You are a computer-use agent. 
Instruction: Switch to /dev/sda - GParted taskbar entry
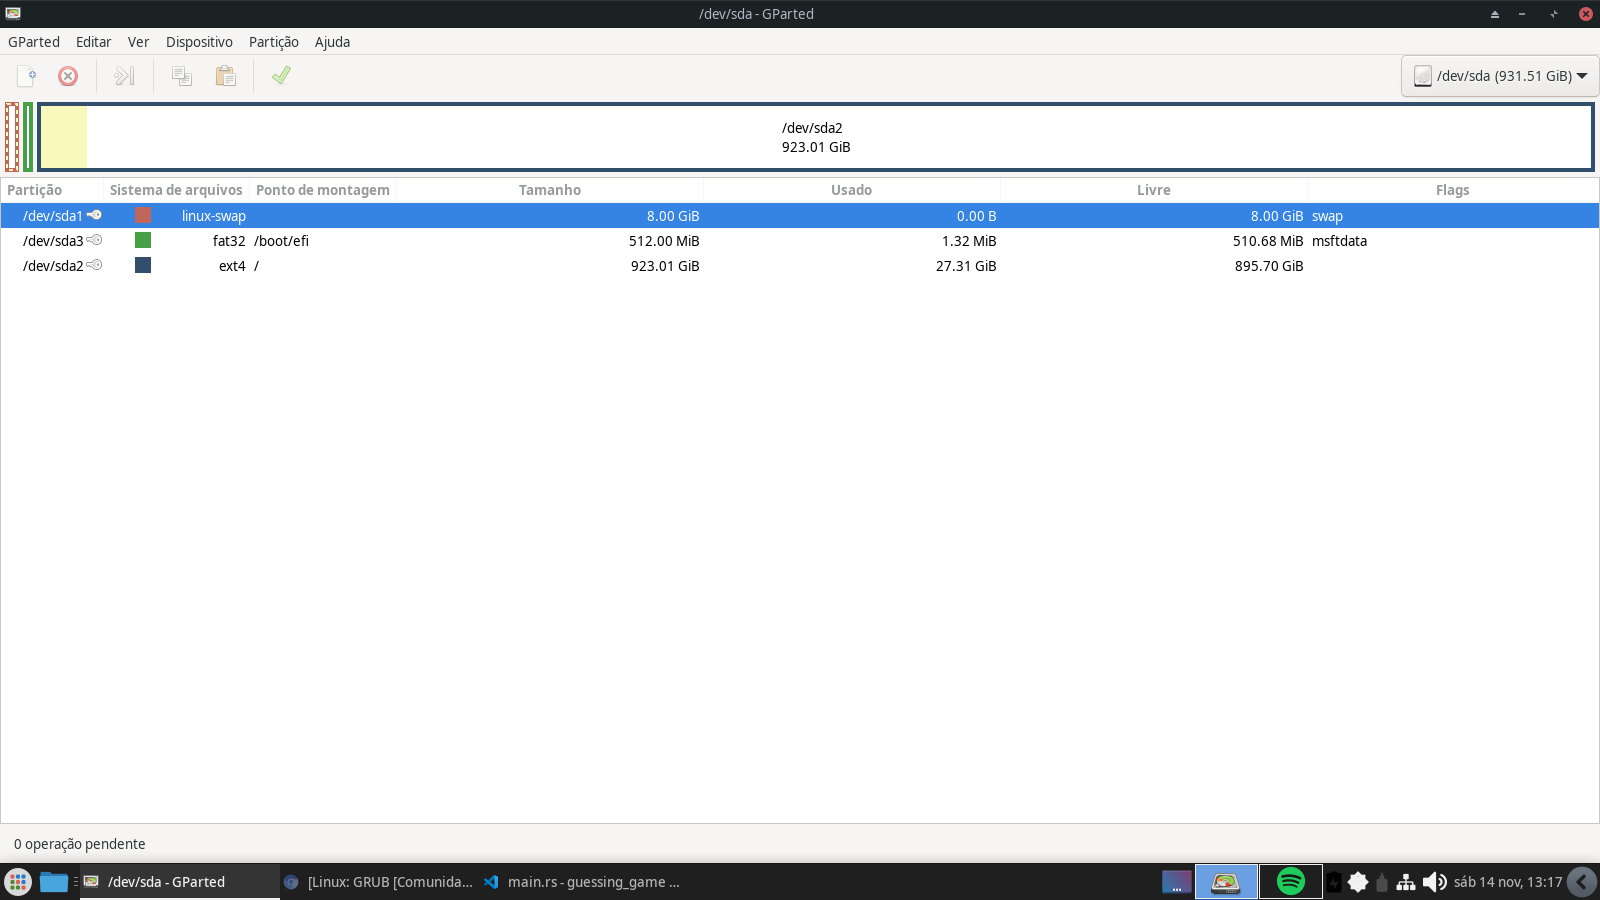coord(180,882)
